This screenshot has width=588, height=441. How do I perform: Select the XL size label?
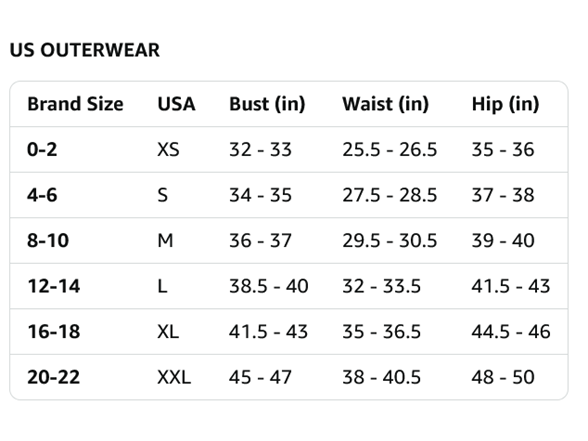click(168, 332)
